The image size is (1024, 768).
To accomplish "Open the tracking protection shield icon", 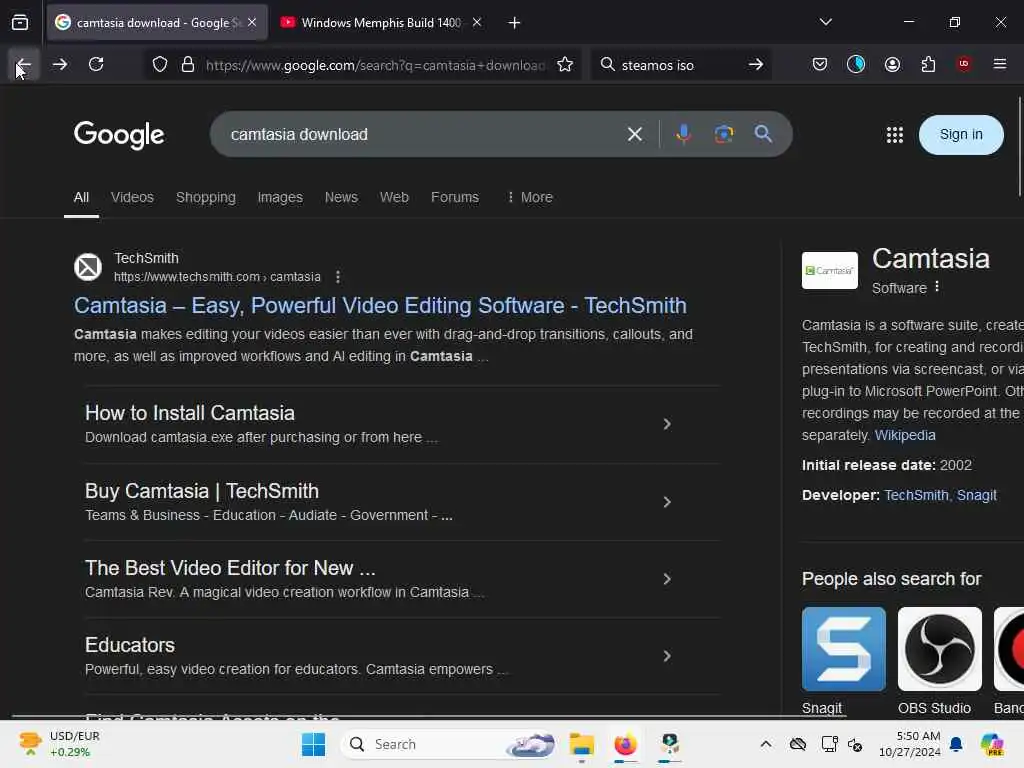I will pyautogui.click(x=160, y=65).
